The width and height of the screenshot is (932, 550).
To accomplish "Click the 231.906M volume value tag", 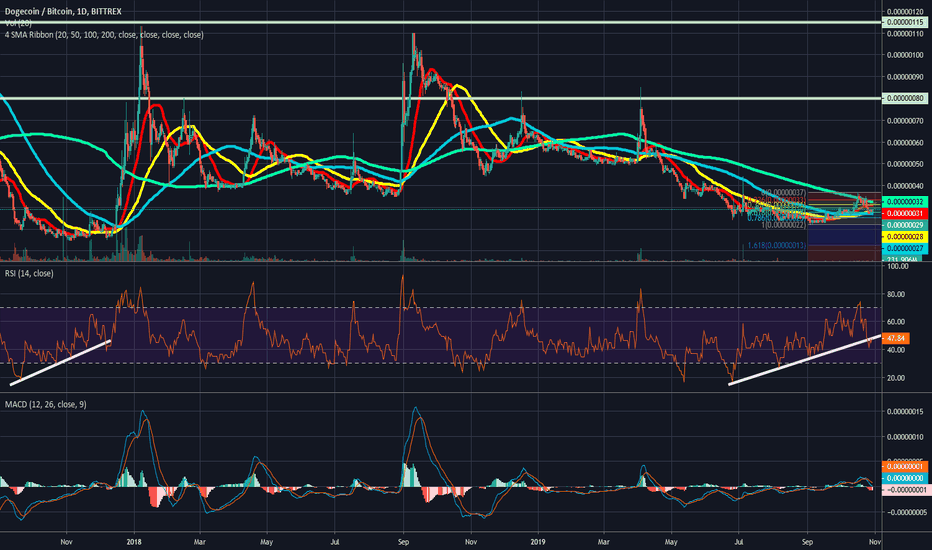I will 901,259.
